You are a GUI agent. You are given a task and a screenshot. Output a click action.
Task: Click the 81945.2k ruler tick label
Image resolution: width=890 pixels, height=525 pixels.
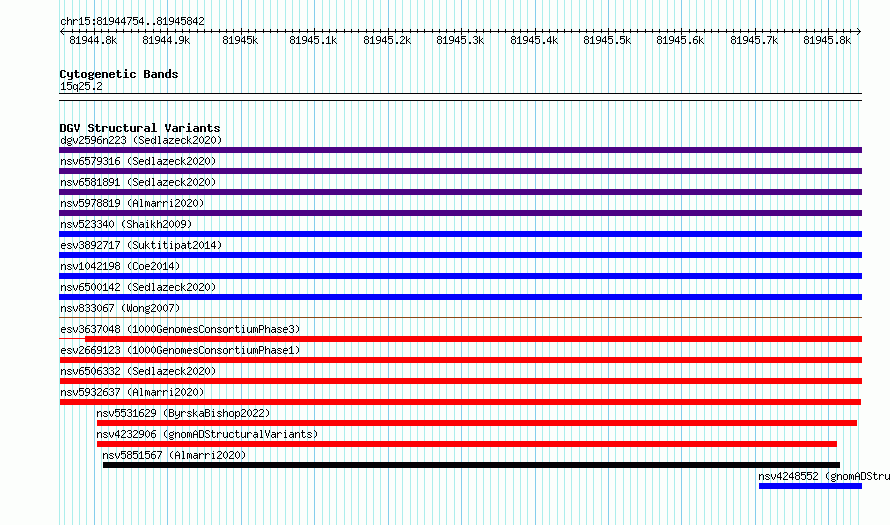click(387, 40)
